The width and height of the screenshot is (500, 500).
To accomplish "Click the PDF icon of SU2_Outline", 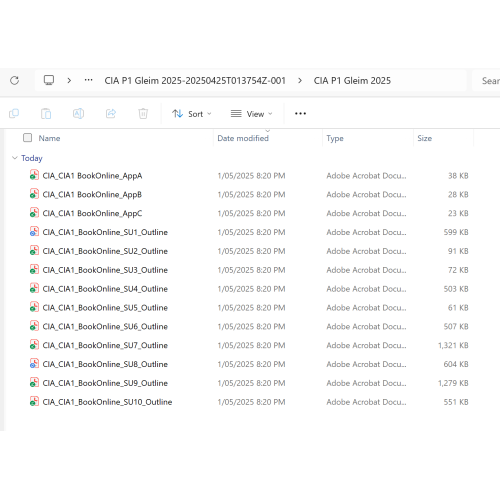I will 34,251.
